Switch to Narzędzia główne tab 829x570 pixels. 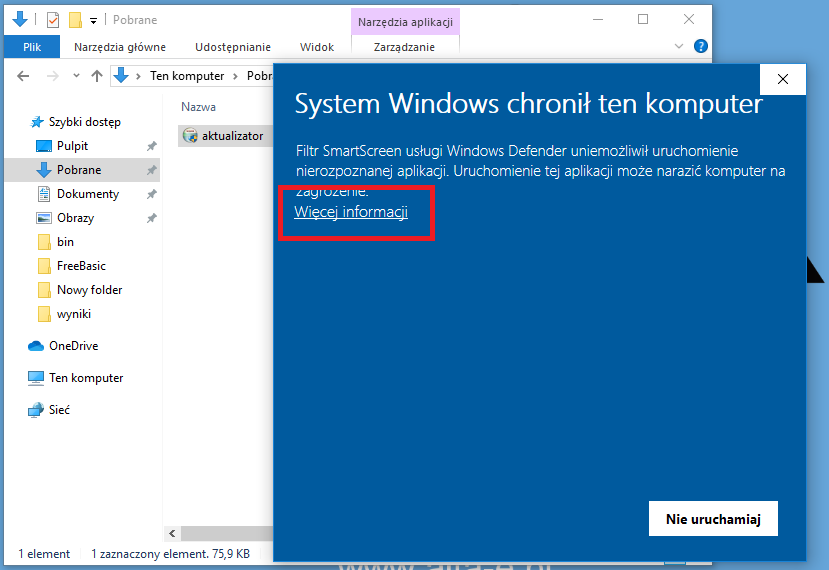pyautogui.click(x=120, y=47)
